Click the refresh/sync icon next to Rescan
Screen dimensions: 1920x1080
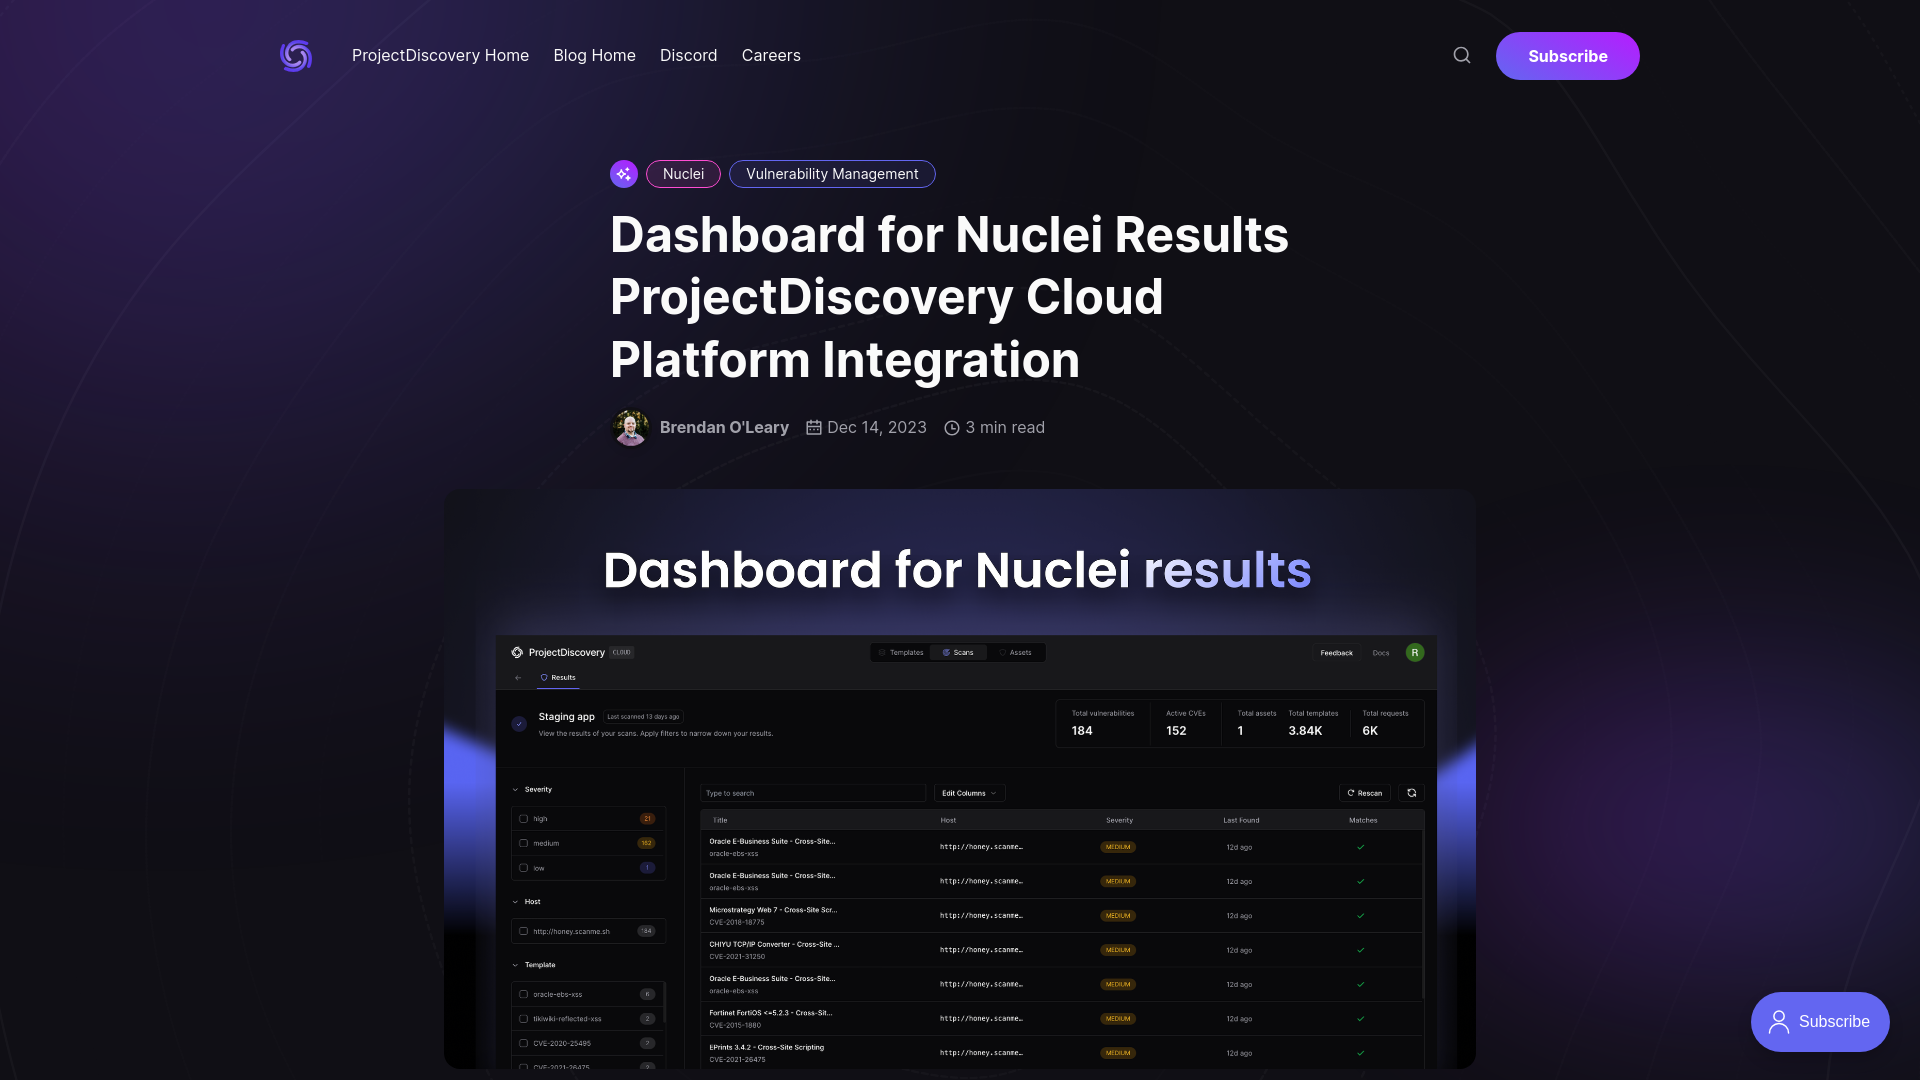click(1411, 793)
